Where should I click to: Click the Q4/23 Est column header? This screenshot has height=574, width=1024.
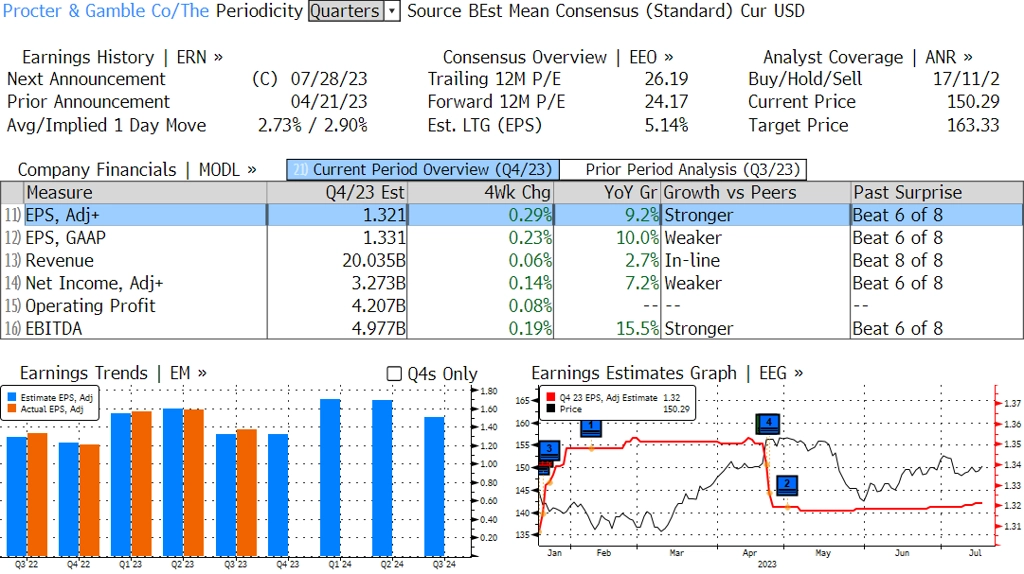[x=337, y=193]
